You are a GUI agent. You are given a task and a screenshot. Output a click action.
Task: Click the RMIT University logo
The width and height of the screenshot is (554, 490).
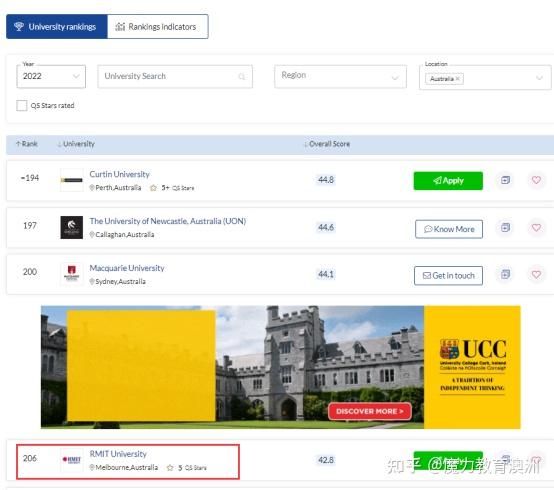coord(71,460)
